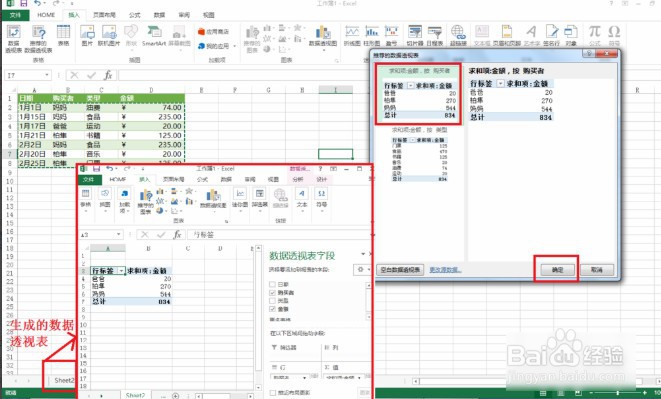Check the 日期 field checkbox
This screenshot has width=661, height=399.
(272, 284)
